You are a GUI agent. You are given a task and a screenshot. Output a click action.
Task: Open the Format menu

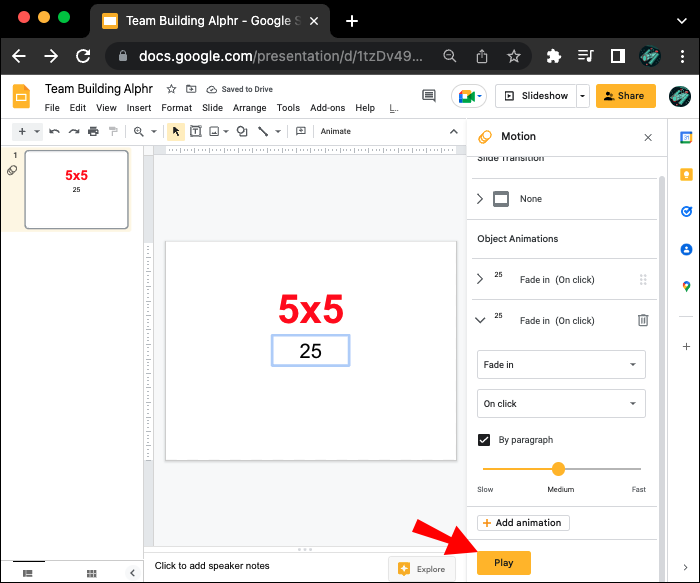tap(176, 108)
